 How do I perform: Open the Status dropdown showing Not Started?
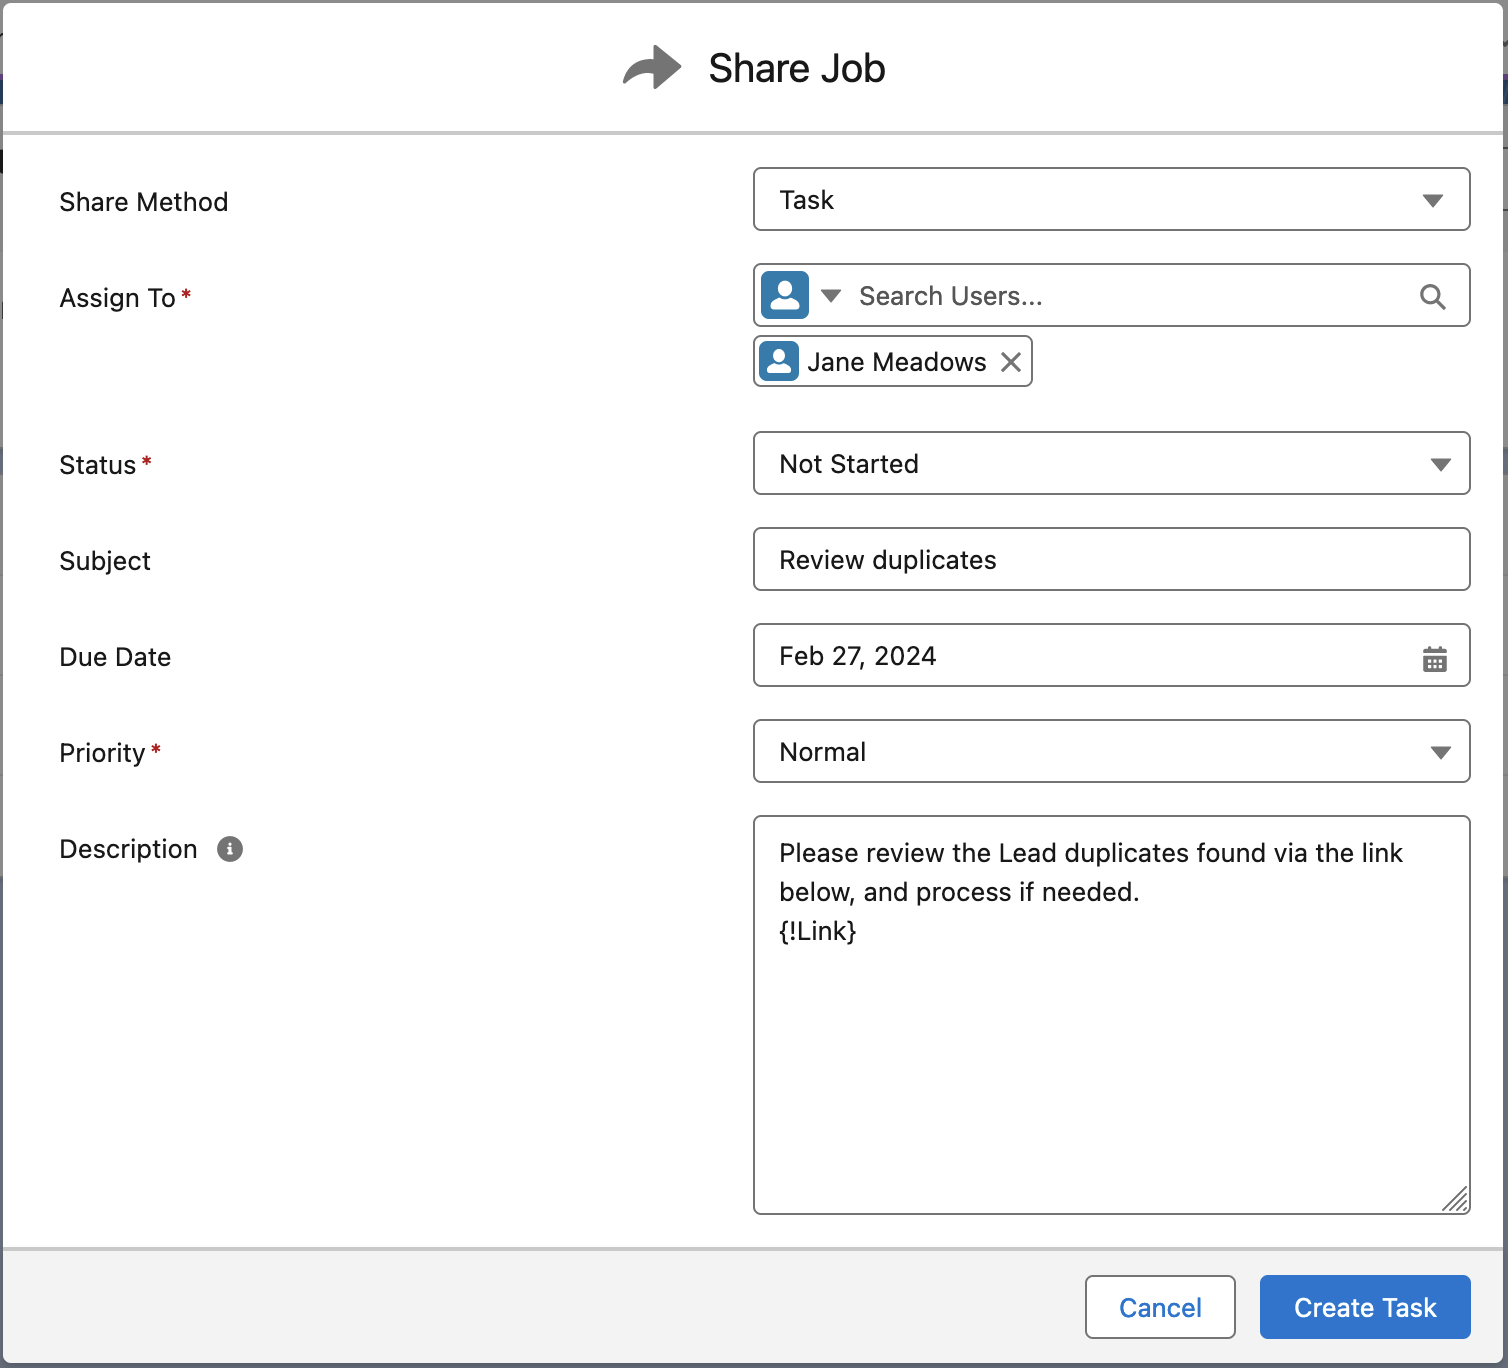click(x=1111, y=463)
